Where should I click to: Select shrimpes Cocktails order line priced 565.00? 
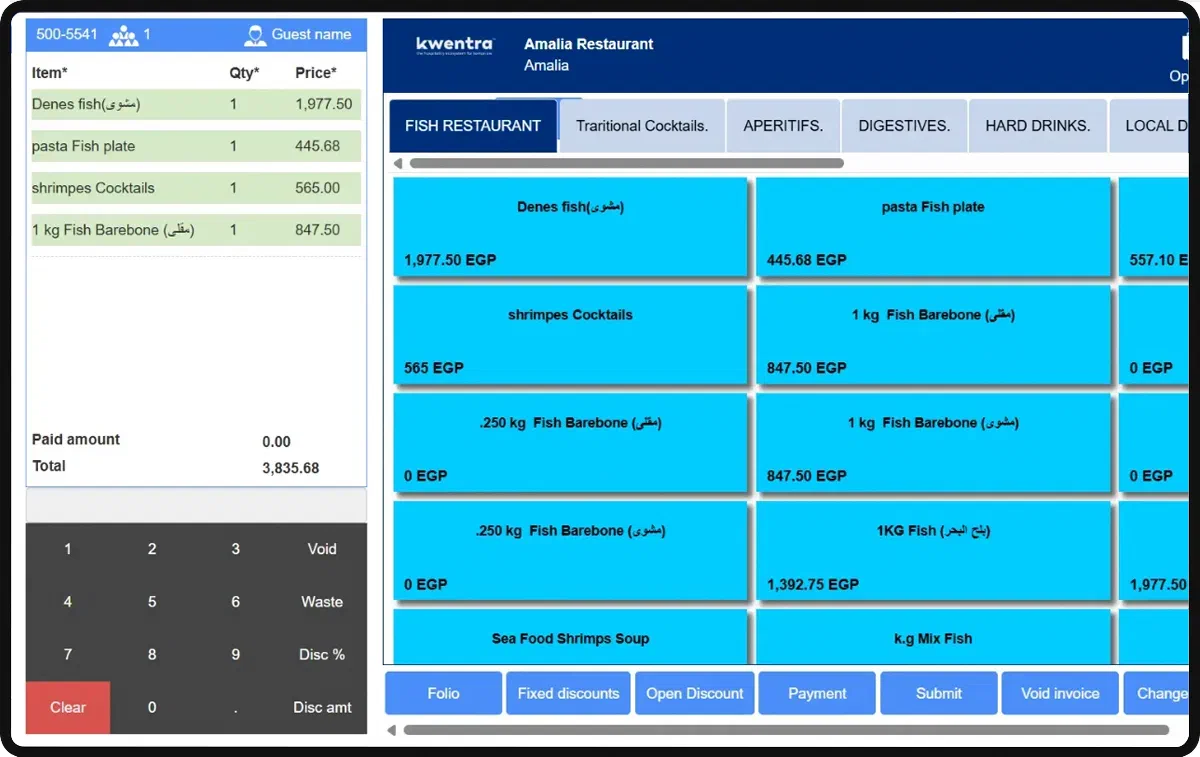[196, 188]
